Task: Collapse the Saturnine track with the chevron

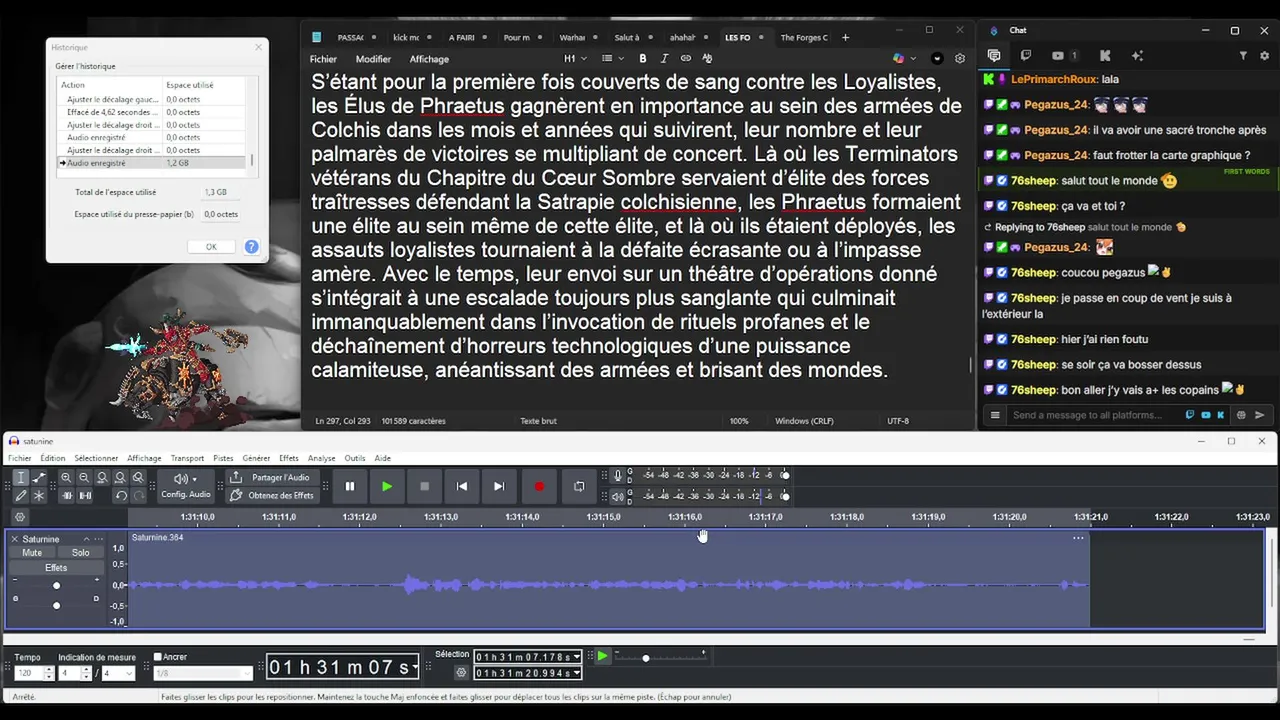Action: coord(86,539)
